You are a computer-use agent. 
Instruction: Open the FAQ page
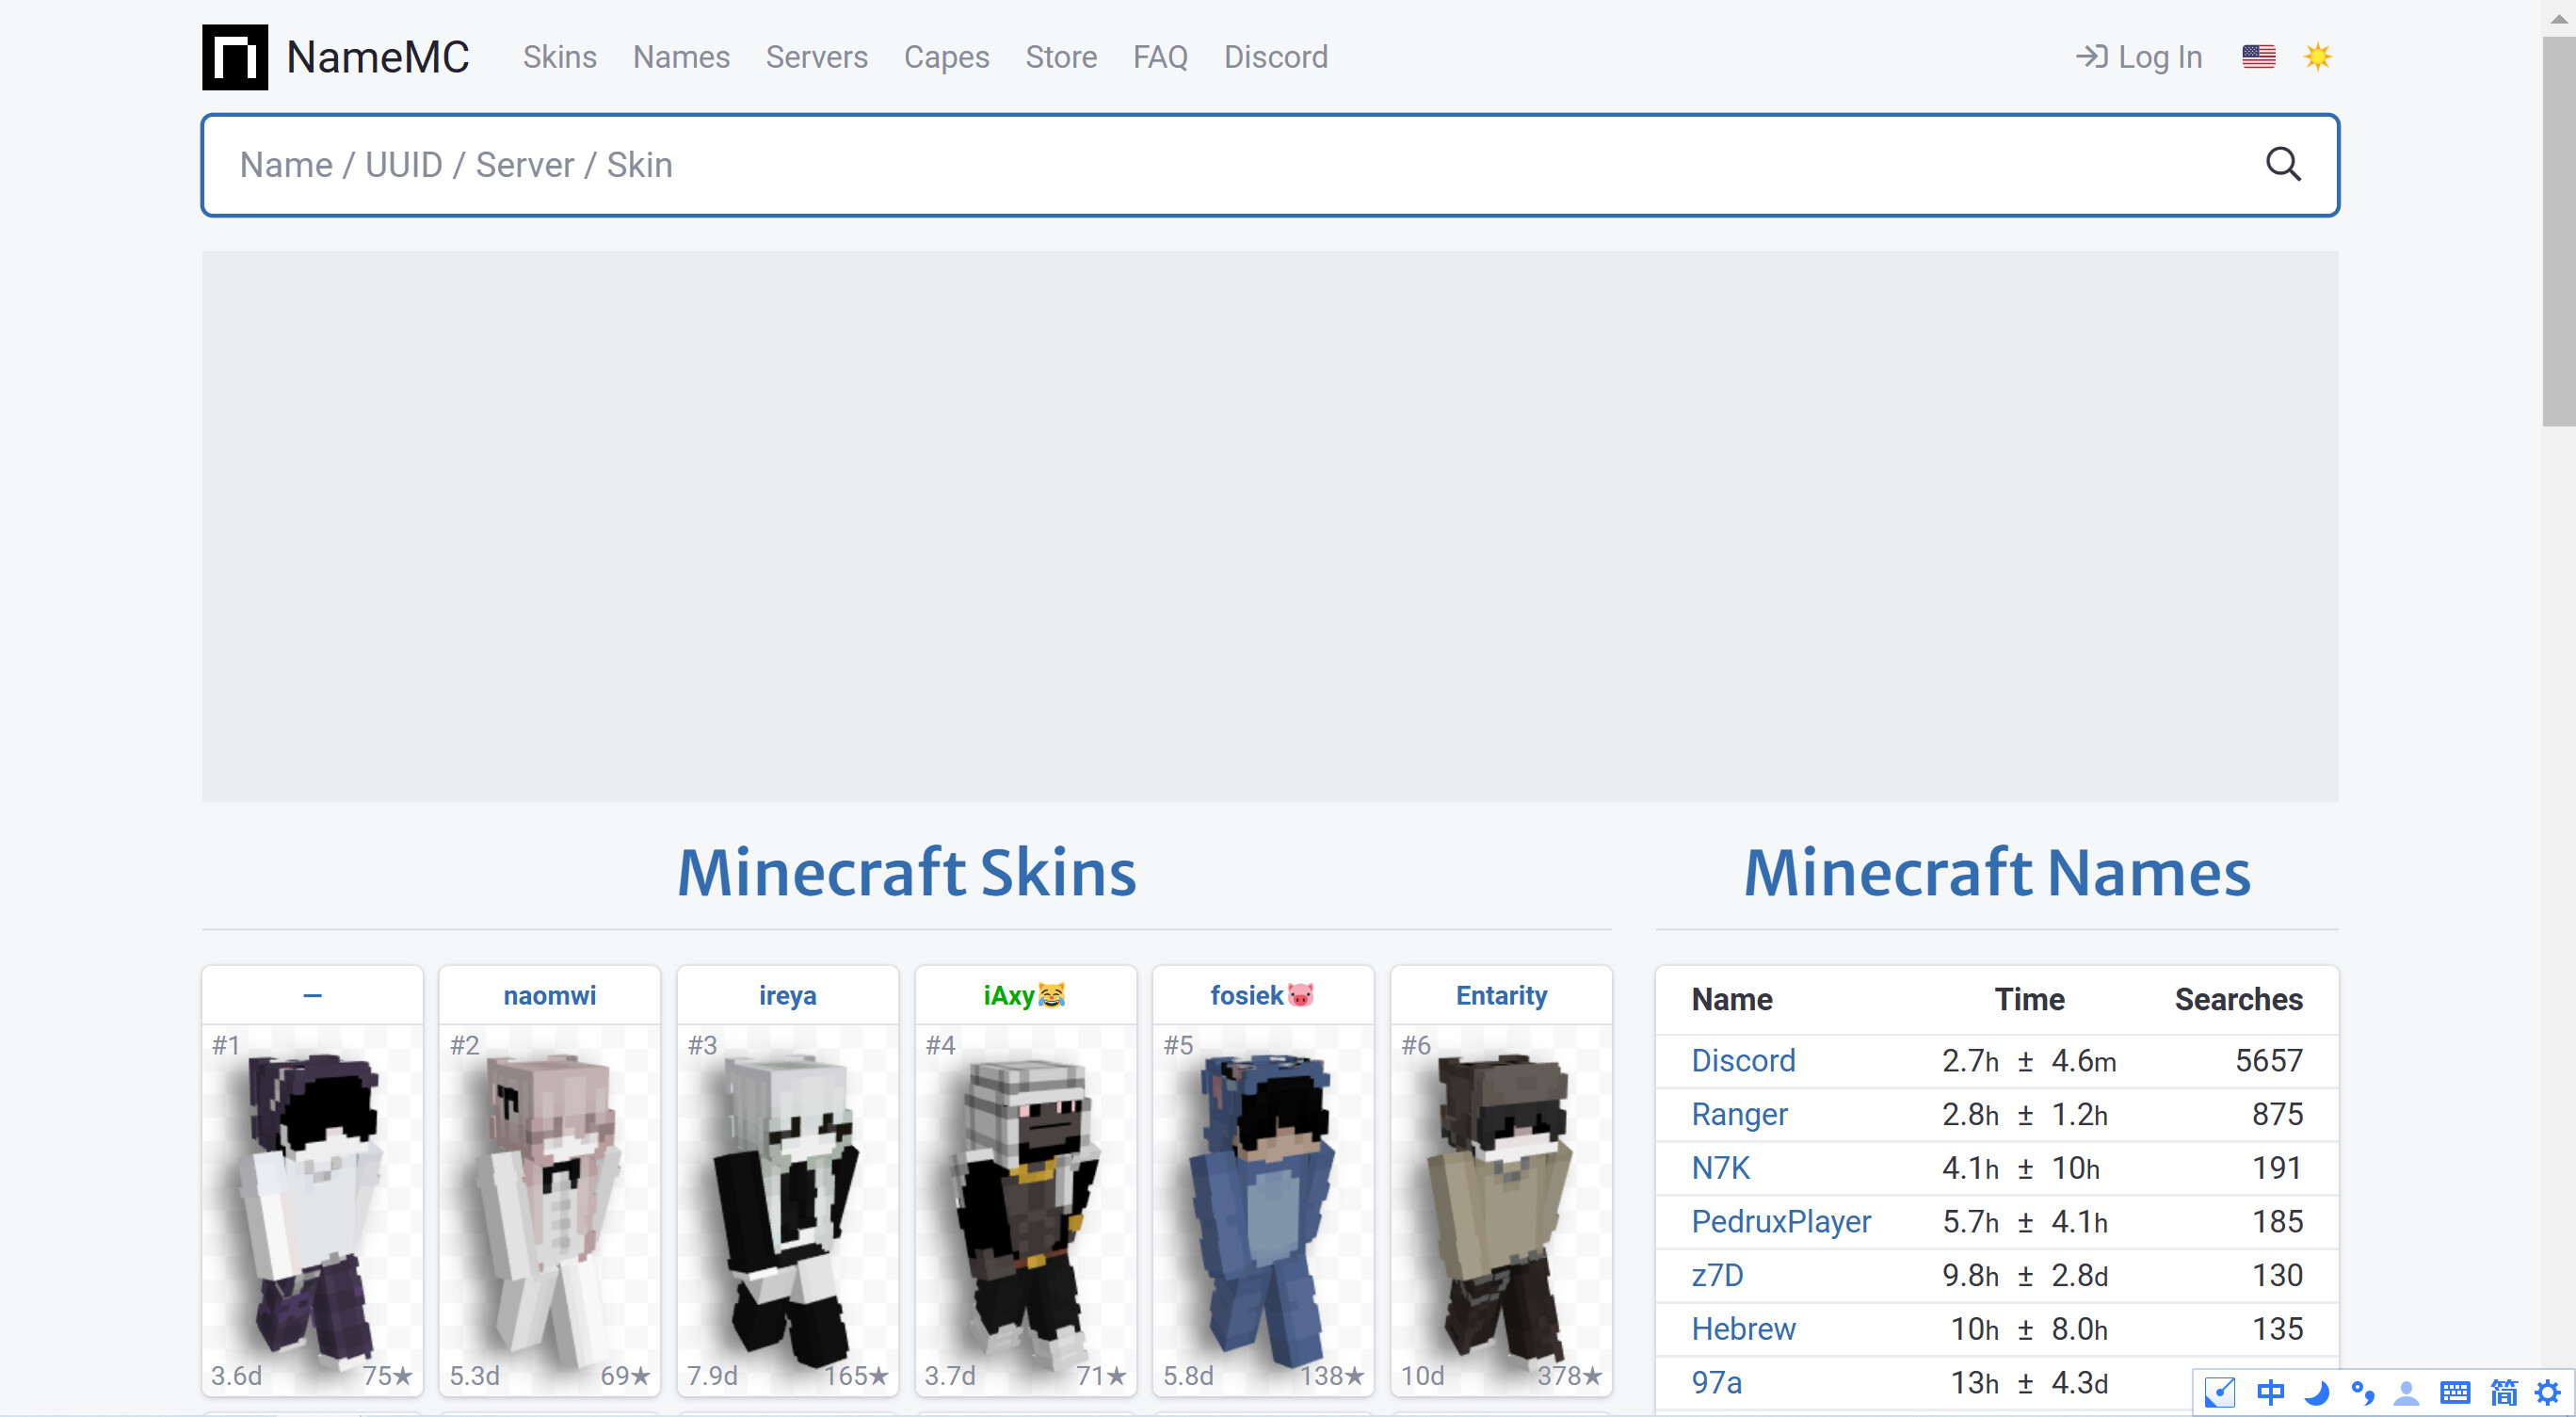coord(1160,57)
